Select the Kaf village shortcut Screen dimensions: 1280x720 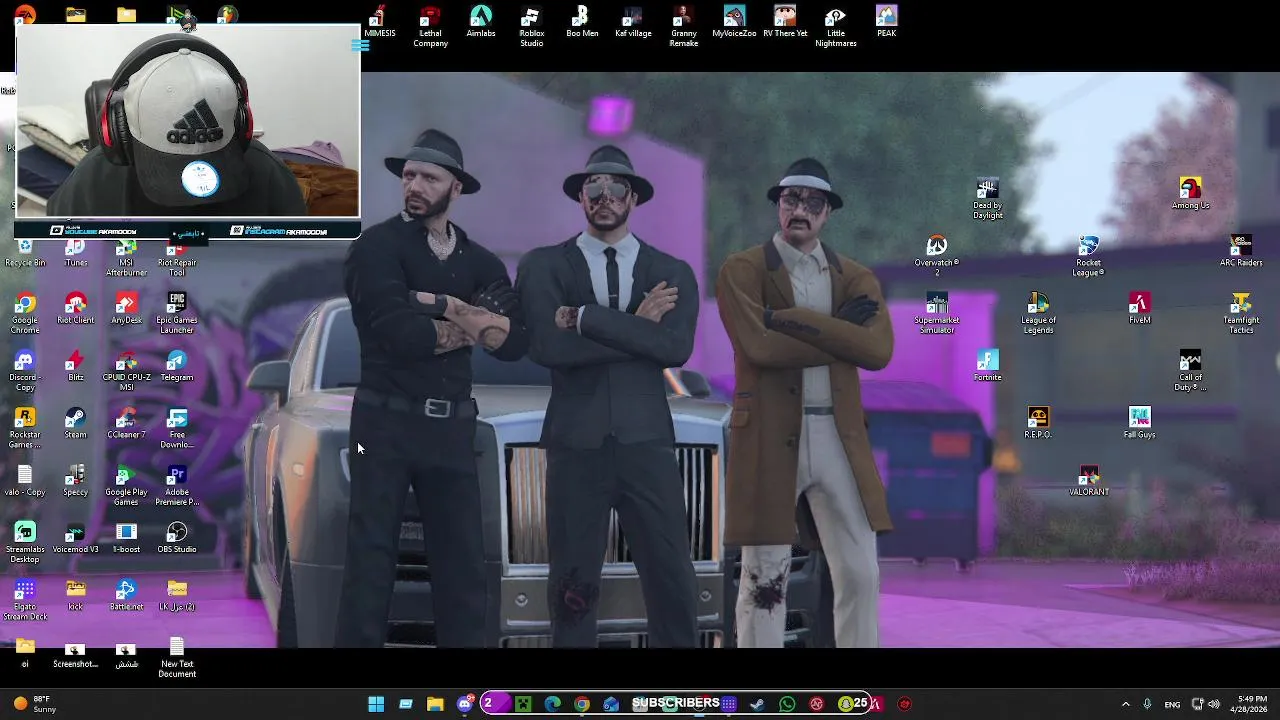click(633, 22)
